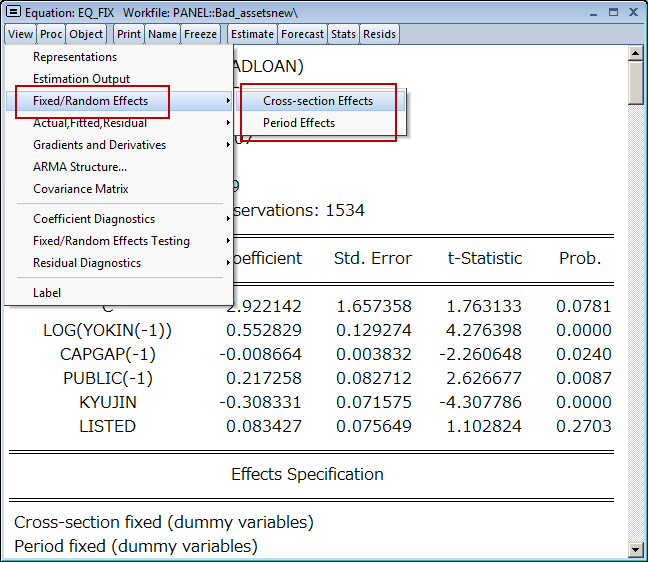The height and width of the screenshot is (562, 648).
Task: Open the Forecast dialog button
Action: click(x=302, y=34)
